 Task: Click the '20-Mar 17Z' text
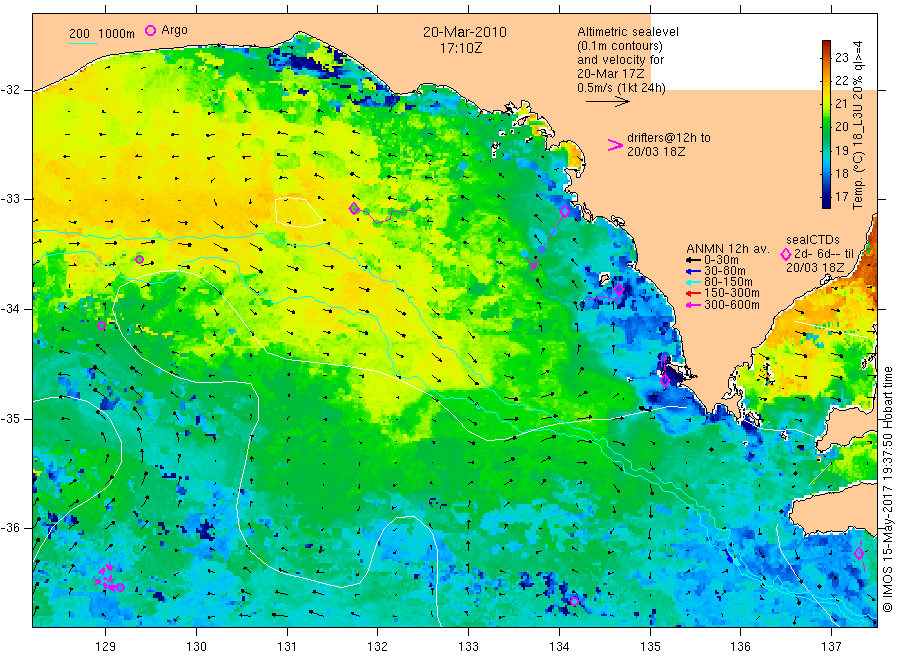(611, 73)
